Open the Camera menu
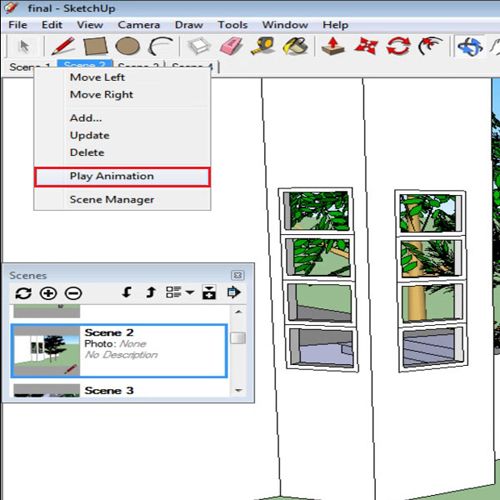This screenshot has height=500, width=500. (139, 25)
